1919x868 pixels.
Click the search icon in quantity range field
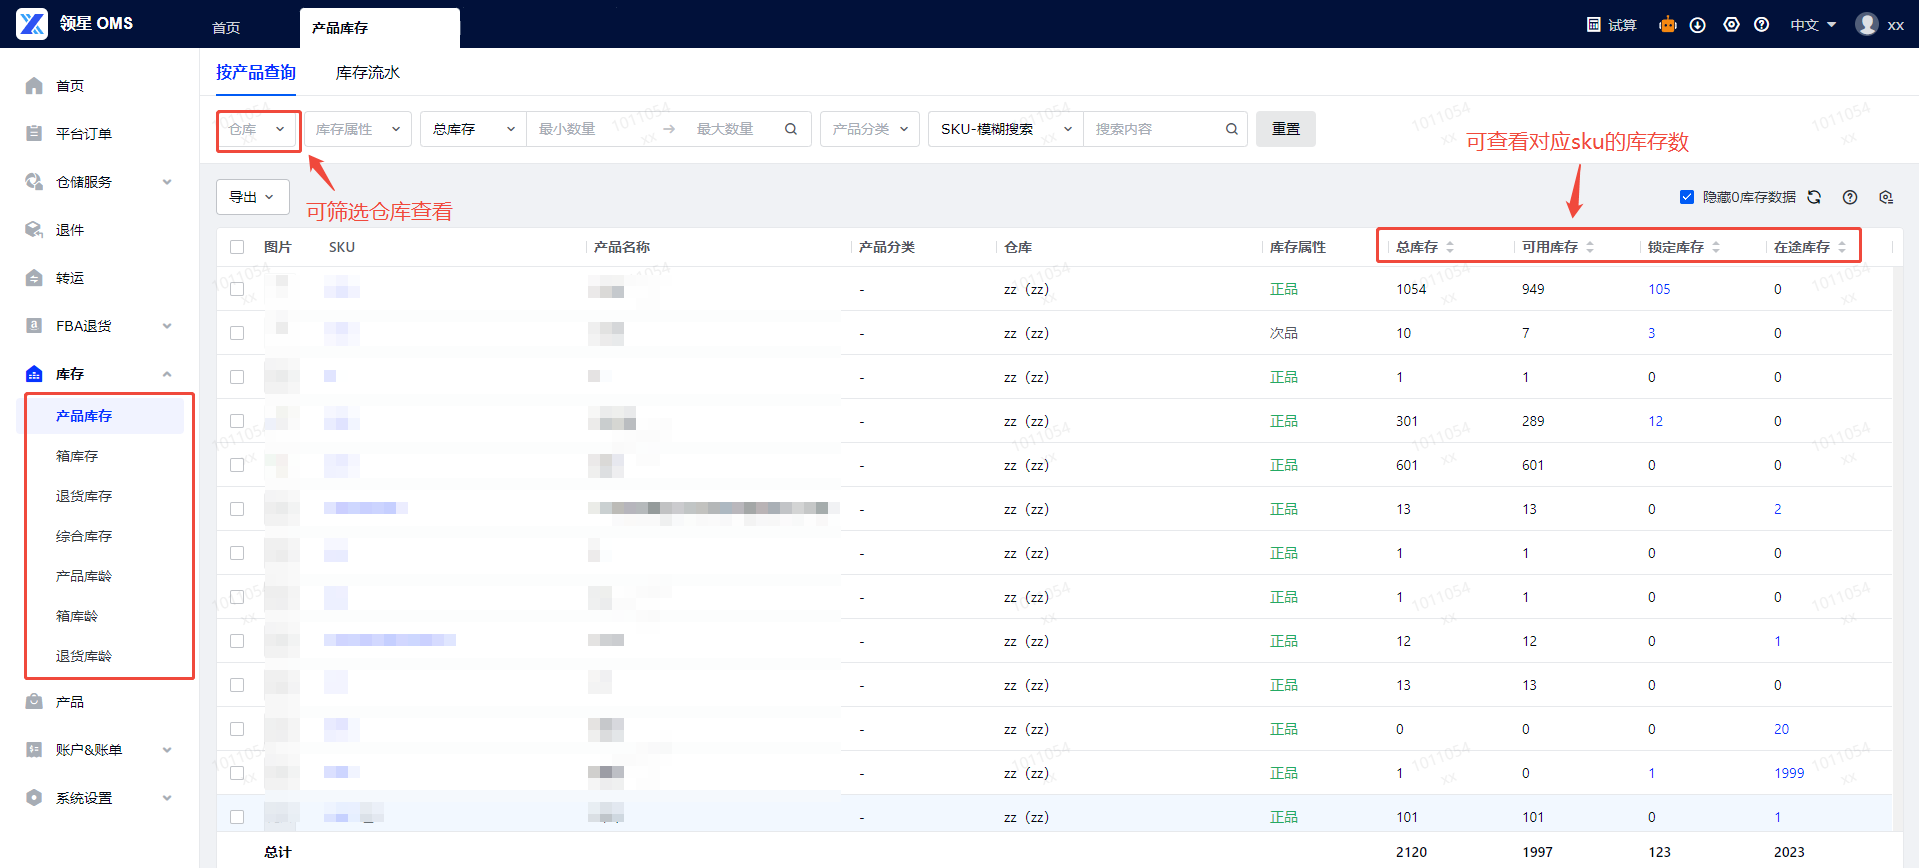click(791, 129)
